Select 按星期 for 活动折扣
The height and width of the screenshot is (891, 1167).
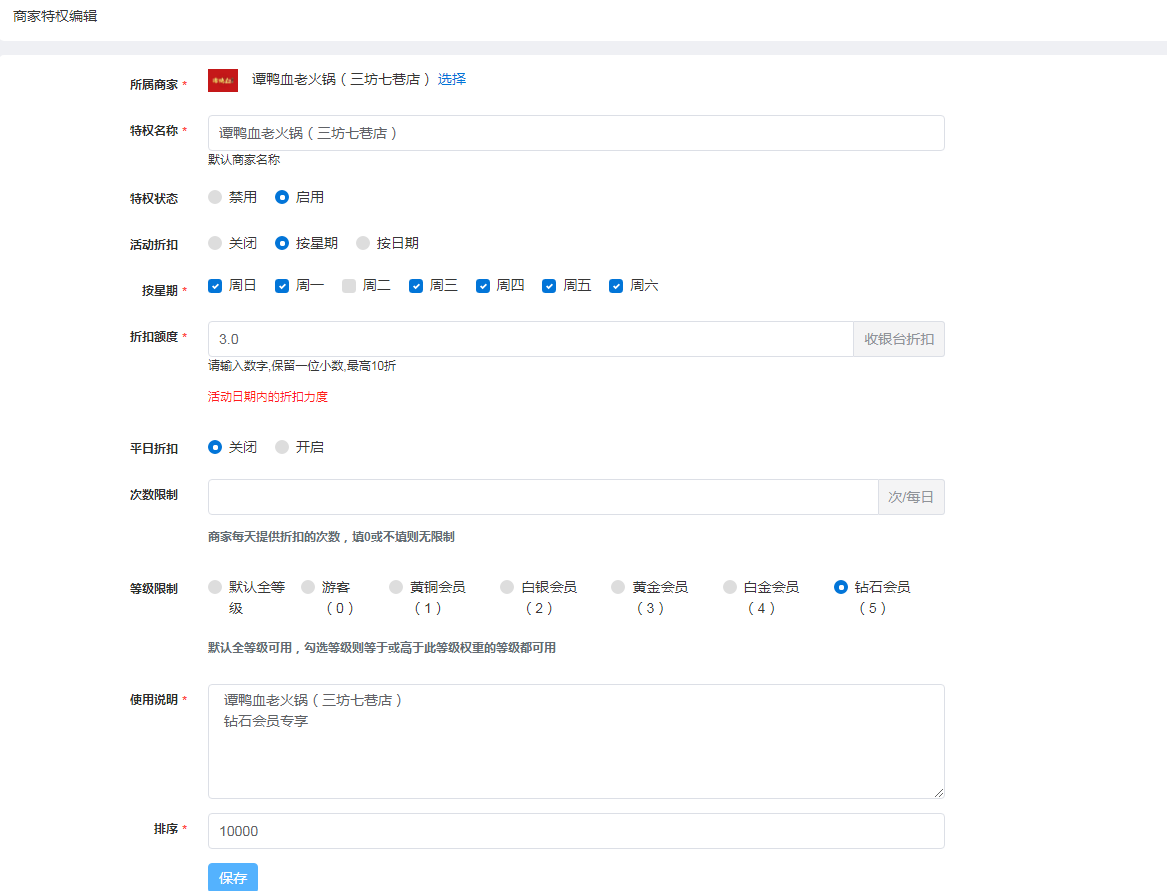coord(282,243)
